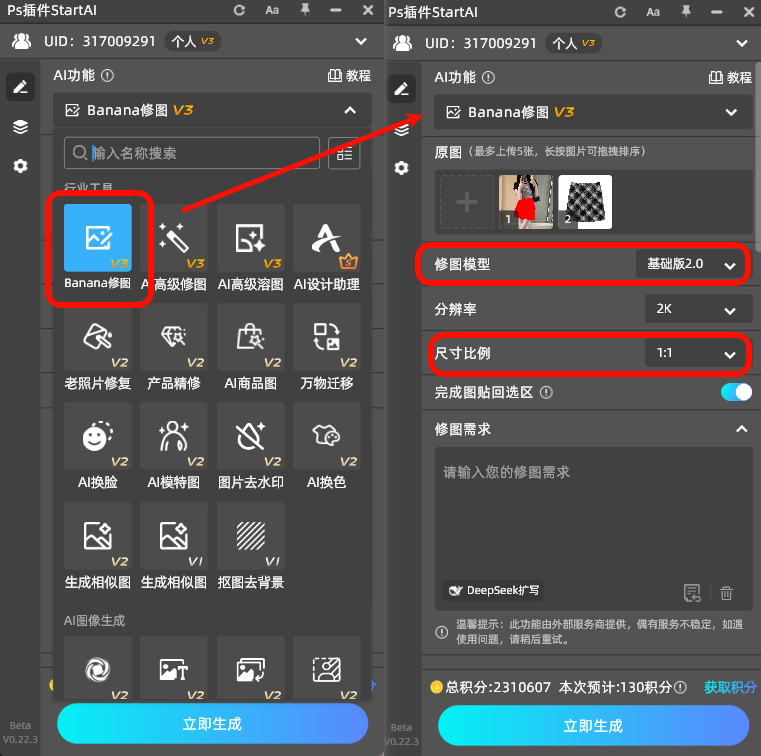Open the 分辨率 2K dropdown
Image resolution: width=761 pixels, height=756 pixels.
coord(698,309)
